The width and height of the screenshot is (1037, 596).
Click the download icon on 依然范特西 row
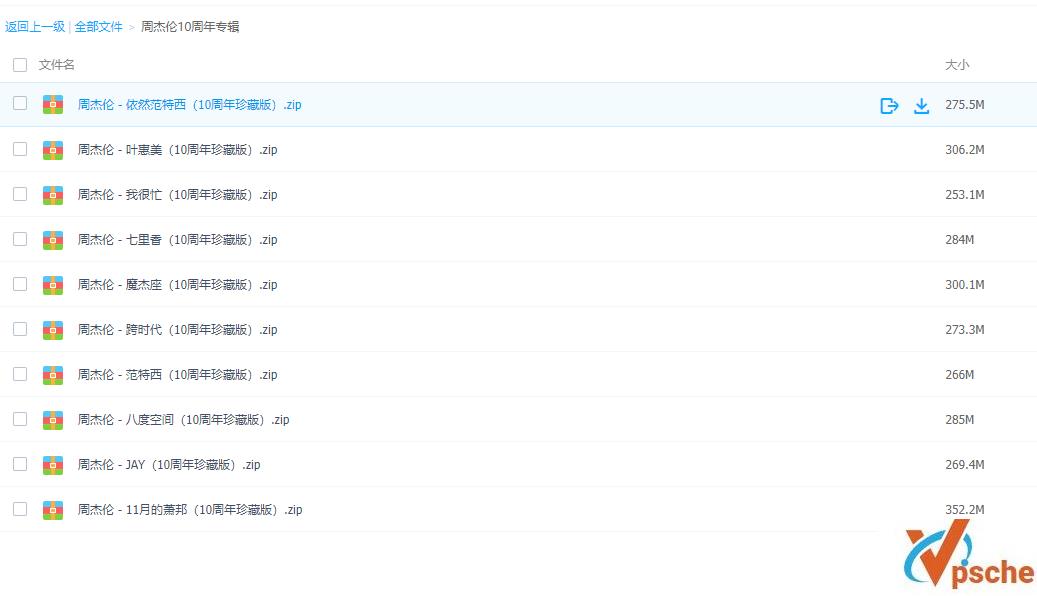click(x=922, y=104)
